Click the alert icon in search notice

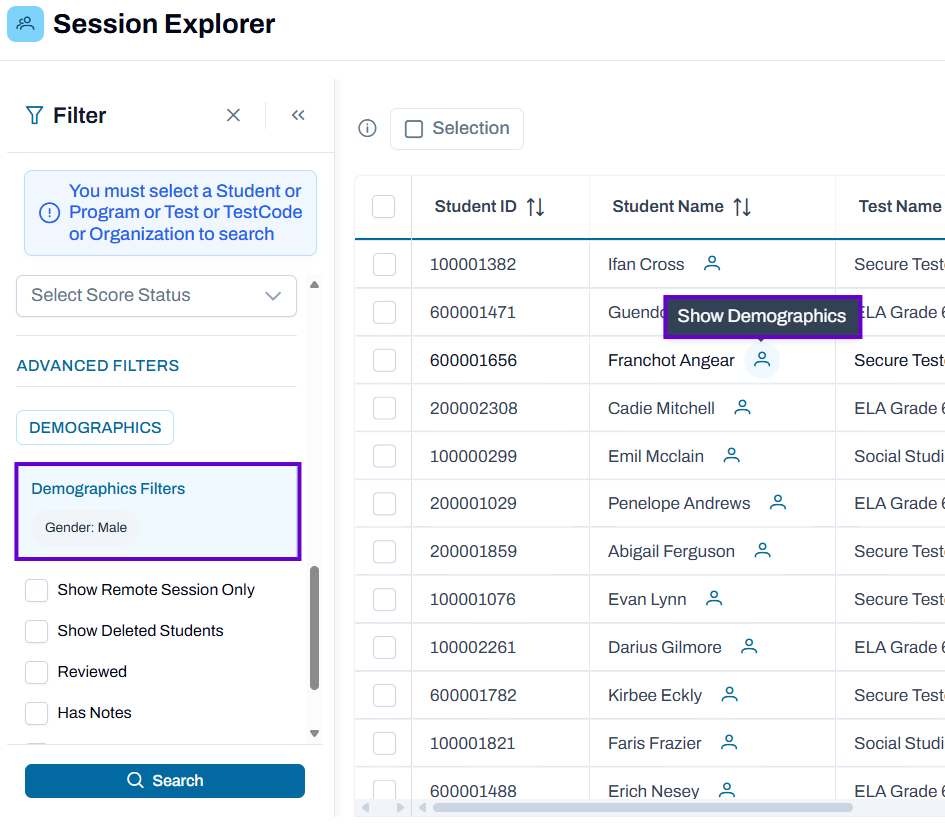point(49,213)
